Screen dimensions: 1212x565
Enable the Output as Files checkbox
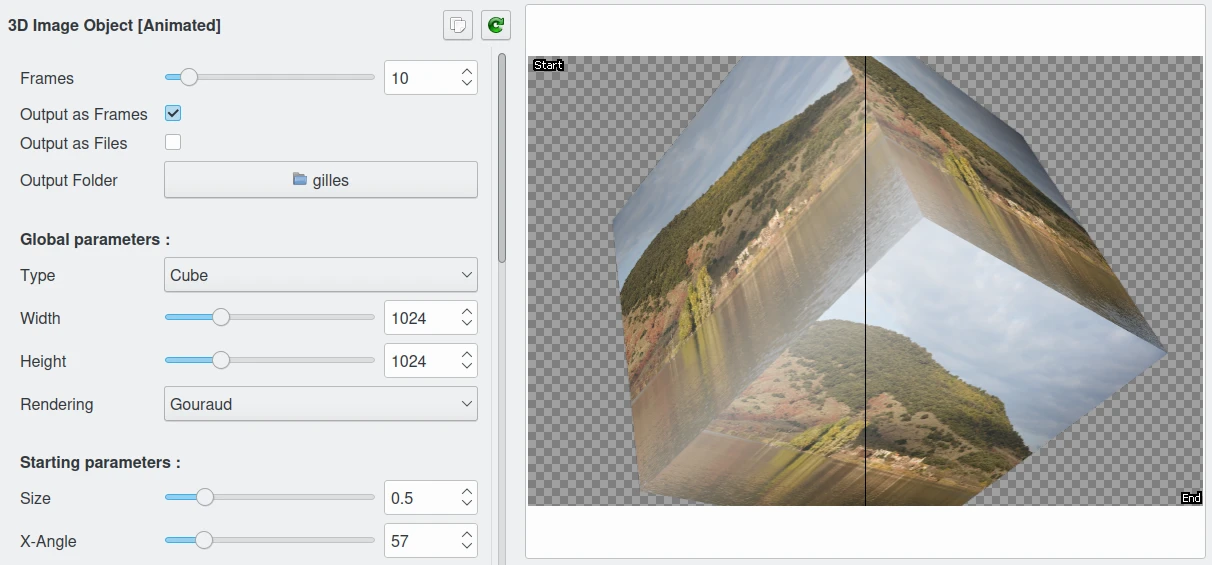coord(173,142)
